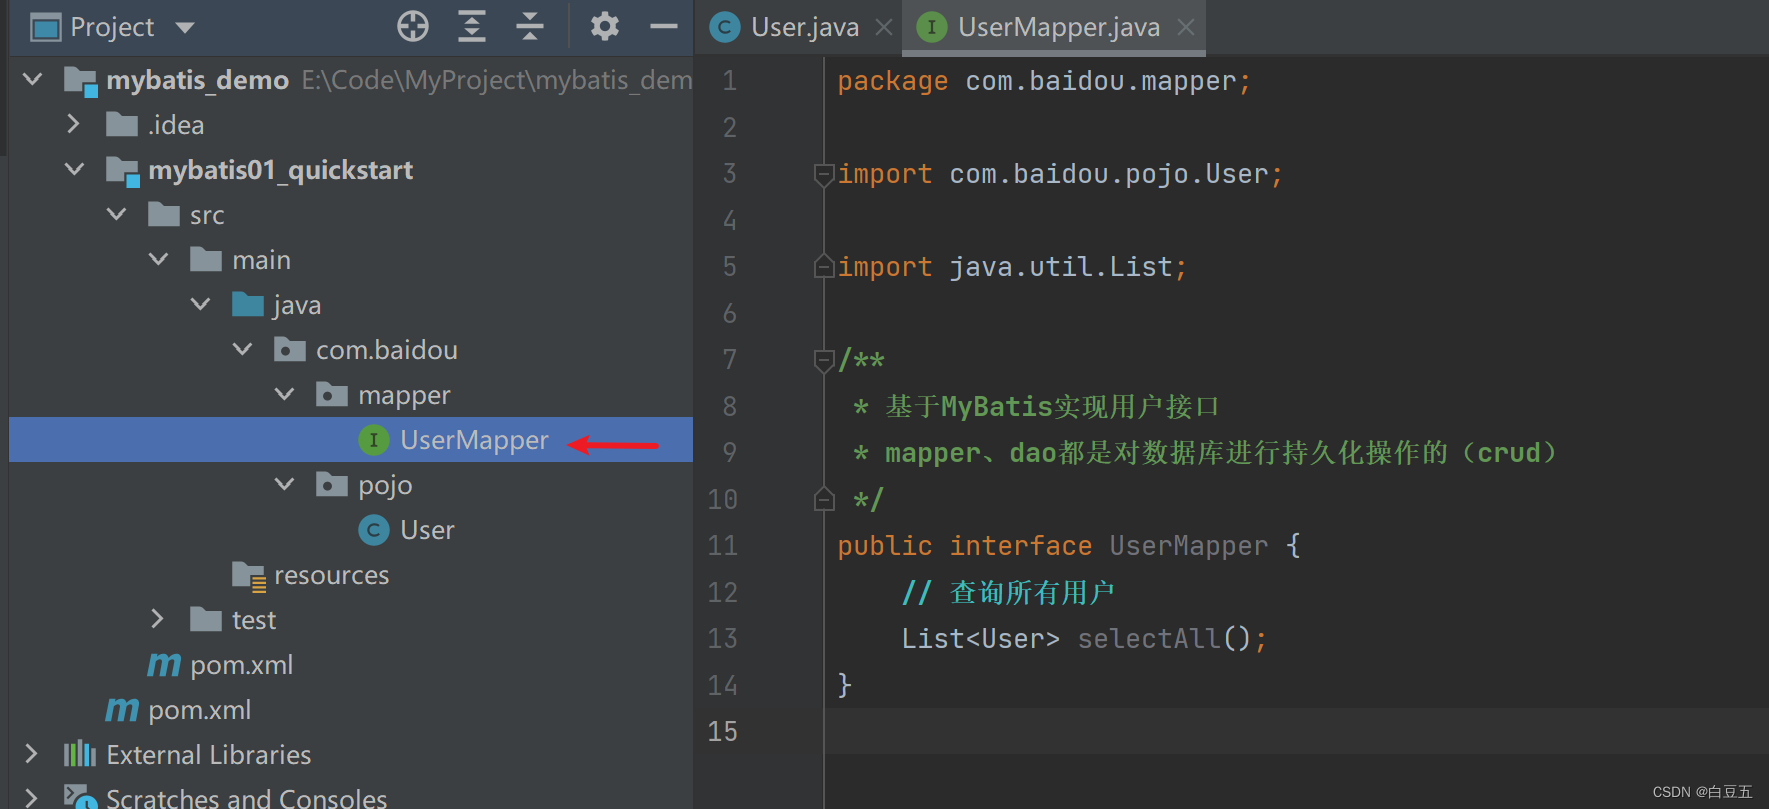Click the mapper package icon
The height and width of the screenshot is (809, 1769).
(x=332, y=394)
